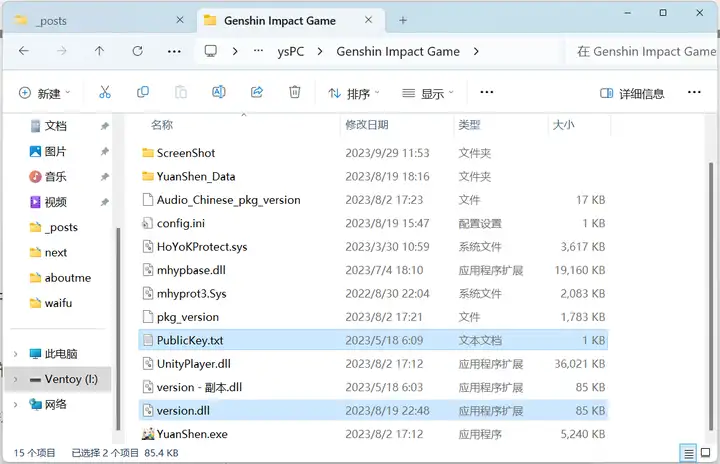The width and height of the screenshot is (720, 464).
Task: Open toolbar more options after View
Action: pyautogui.click(x=487, y=92)
